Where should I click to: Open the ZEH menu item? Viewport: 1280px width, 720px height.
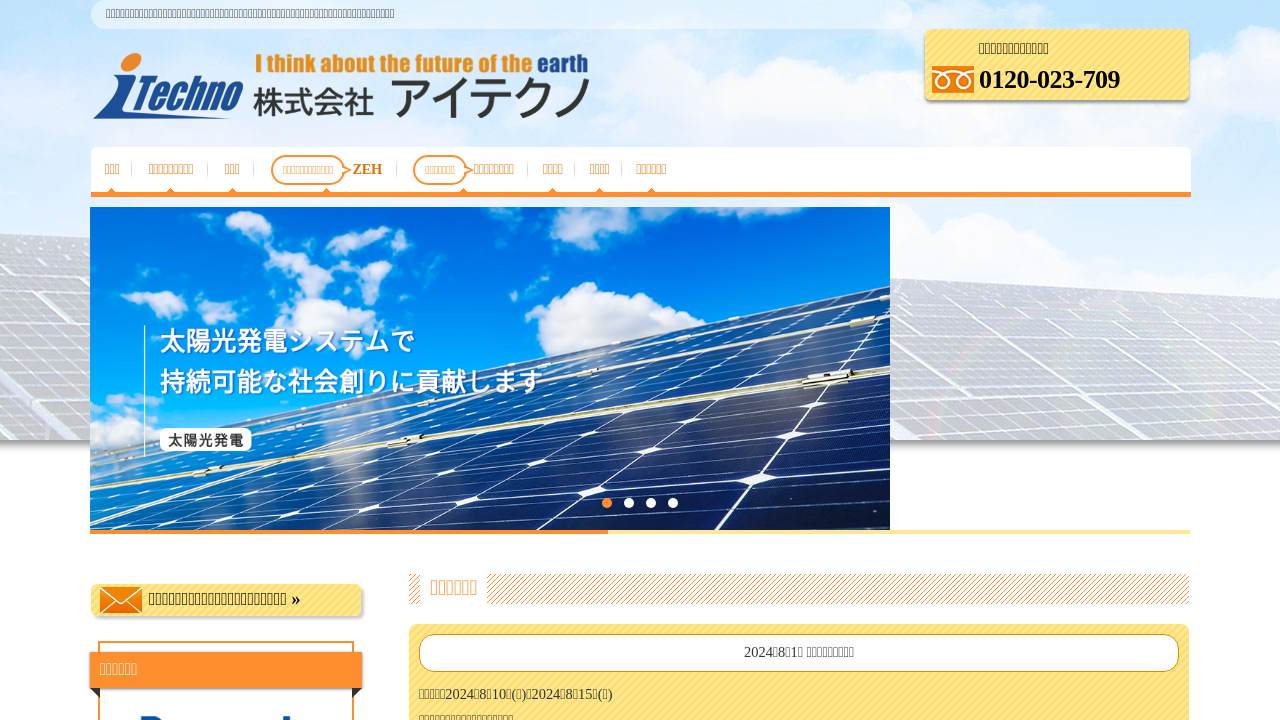[x=367, y=170]
